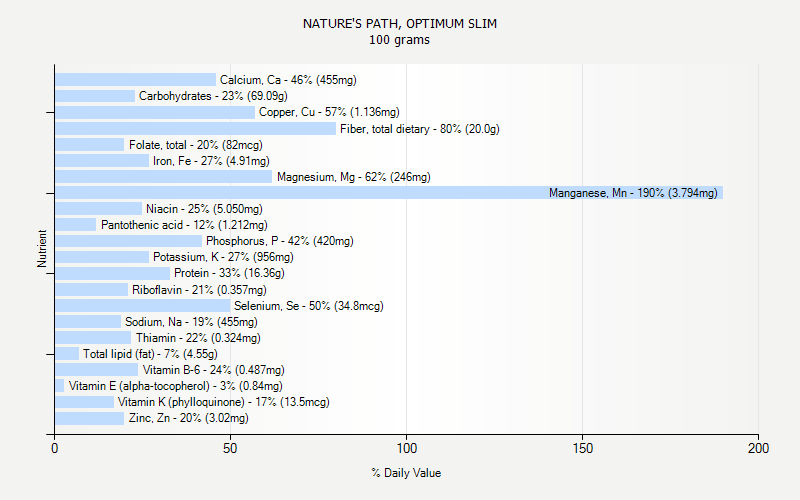
Task: Click the chart title NATURE'S PATH, OPTIMUM SLIM
Action: [x=399, y=23]
